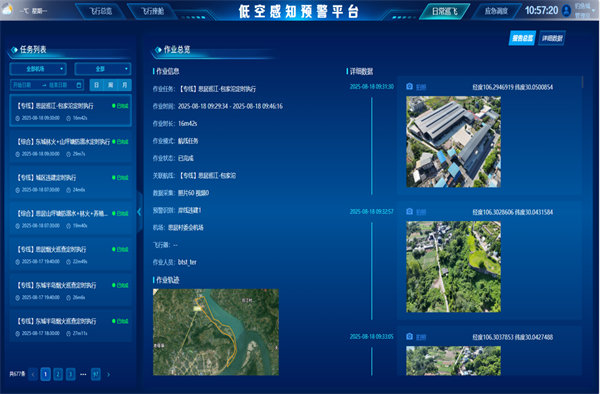Collapse the task list panel with the left arrow
The height and width of the screenshot is (394, 600).
pos(139,212)
